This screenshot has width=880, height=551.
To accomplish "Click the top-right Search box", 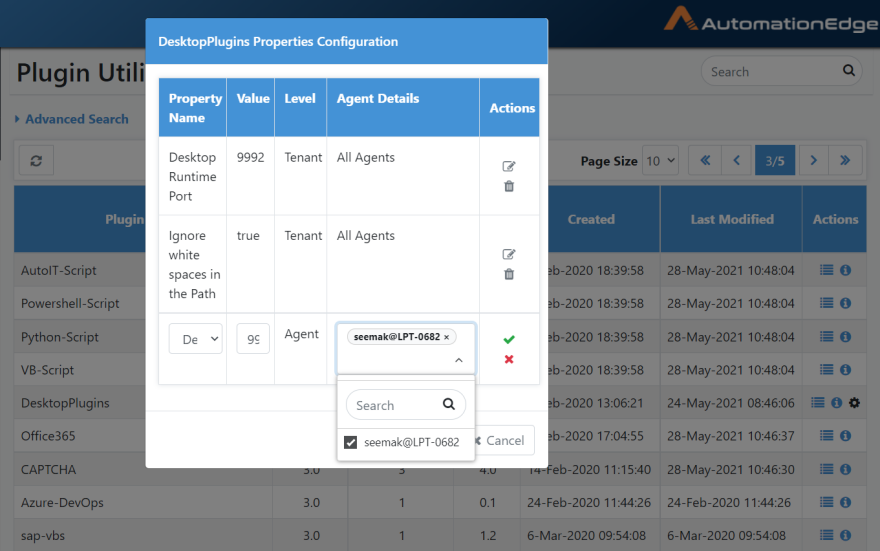I will (x=781, y=71).
